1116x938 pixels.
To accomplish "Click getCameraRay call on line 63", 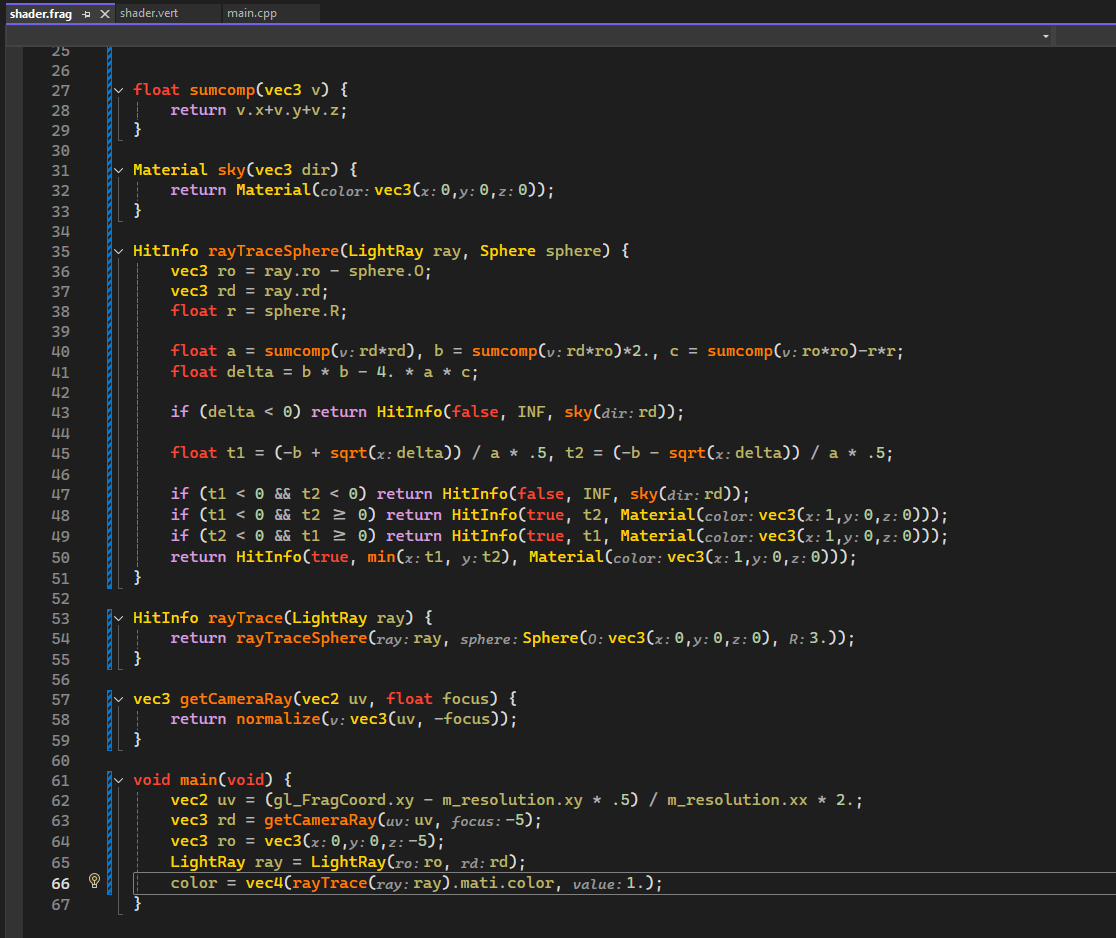I will pos(320,821).
